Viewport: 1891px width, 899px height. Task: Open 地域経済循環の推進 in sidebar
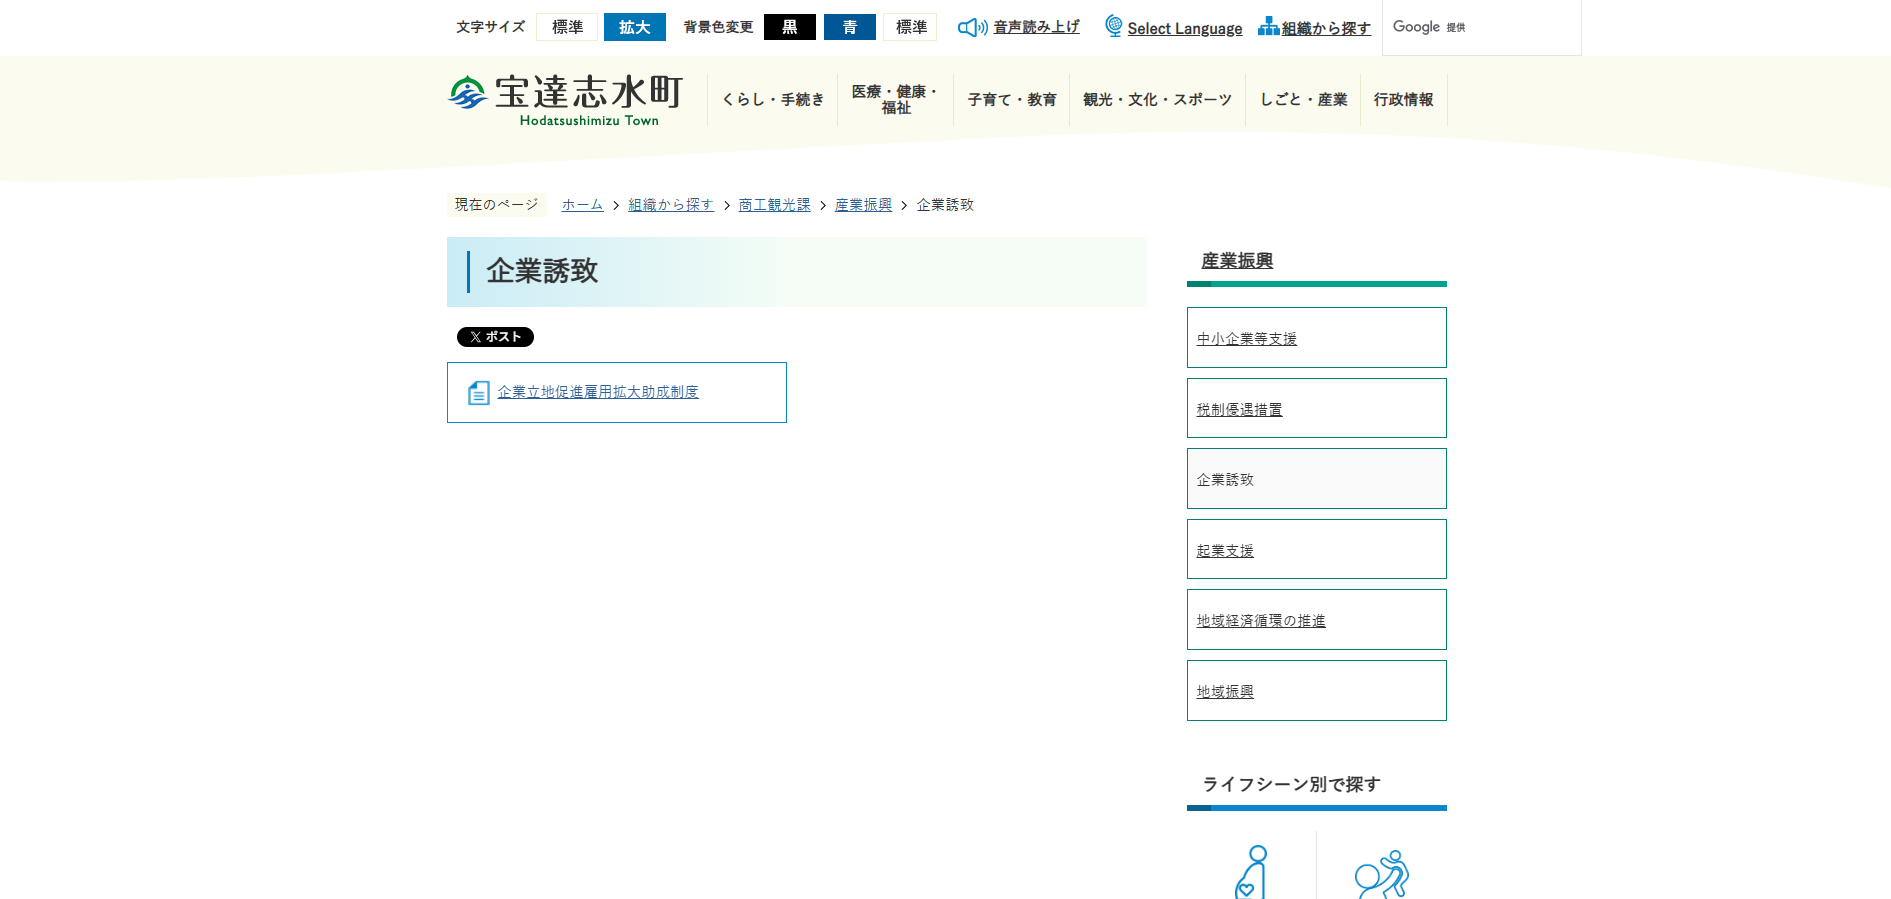click(x=1317, y=620)
